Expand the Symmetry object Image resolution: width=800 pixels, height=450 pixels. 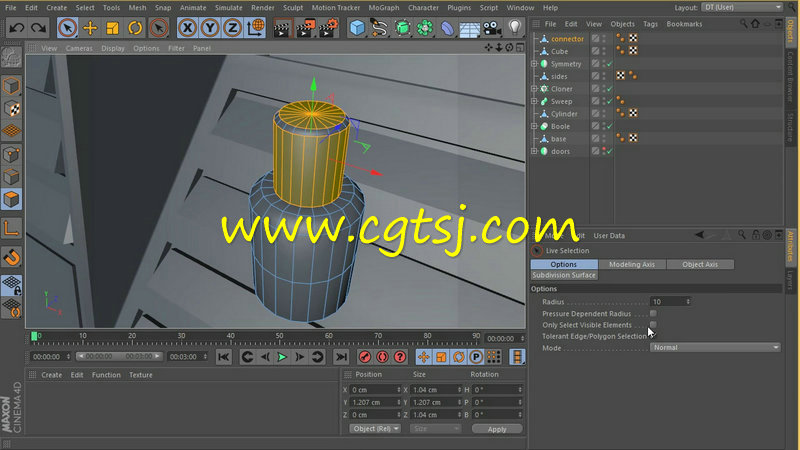534,64
